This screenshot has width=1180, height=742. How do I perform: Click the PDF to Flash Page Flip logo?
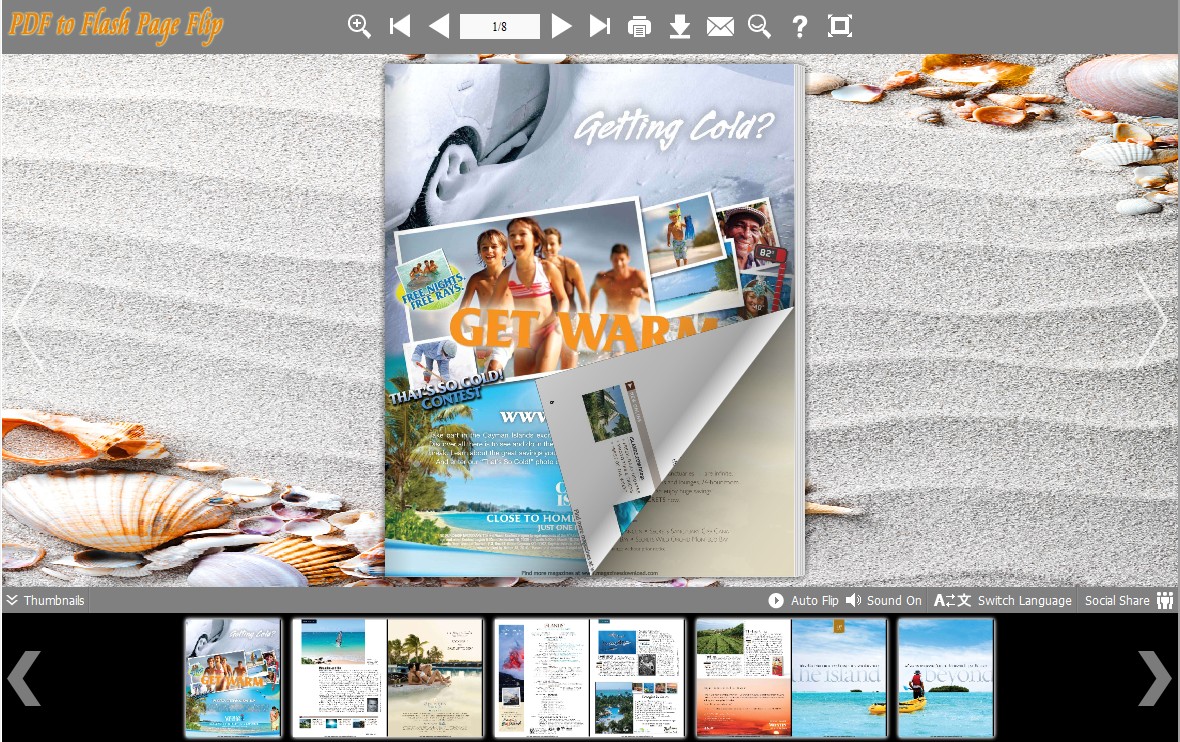coord(116,25)
